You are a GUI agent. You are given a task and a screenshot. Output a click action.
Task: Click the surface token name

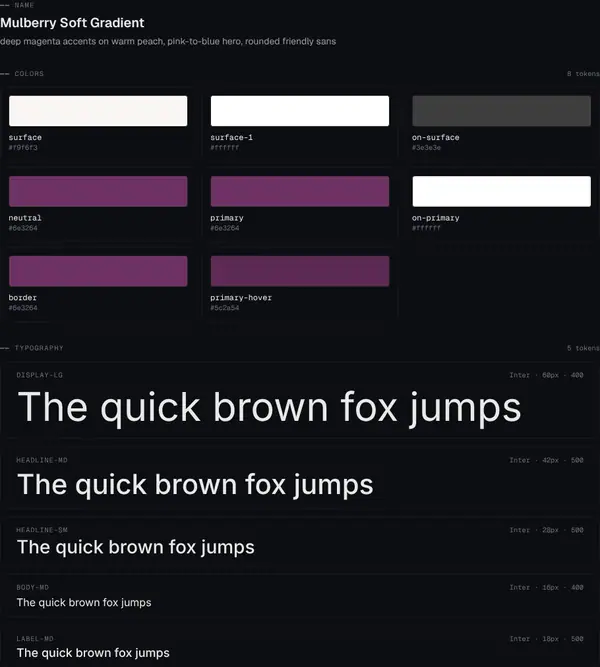25,137
